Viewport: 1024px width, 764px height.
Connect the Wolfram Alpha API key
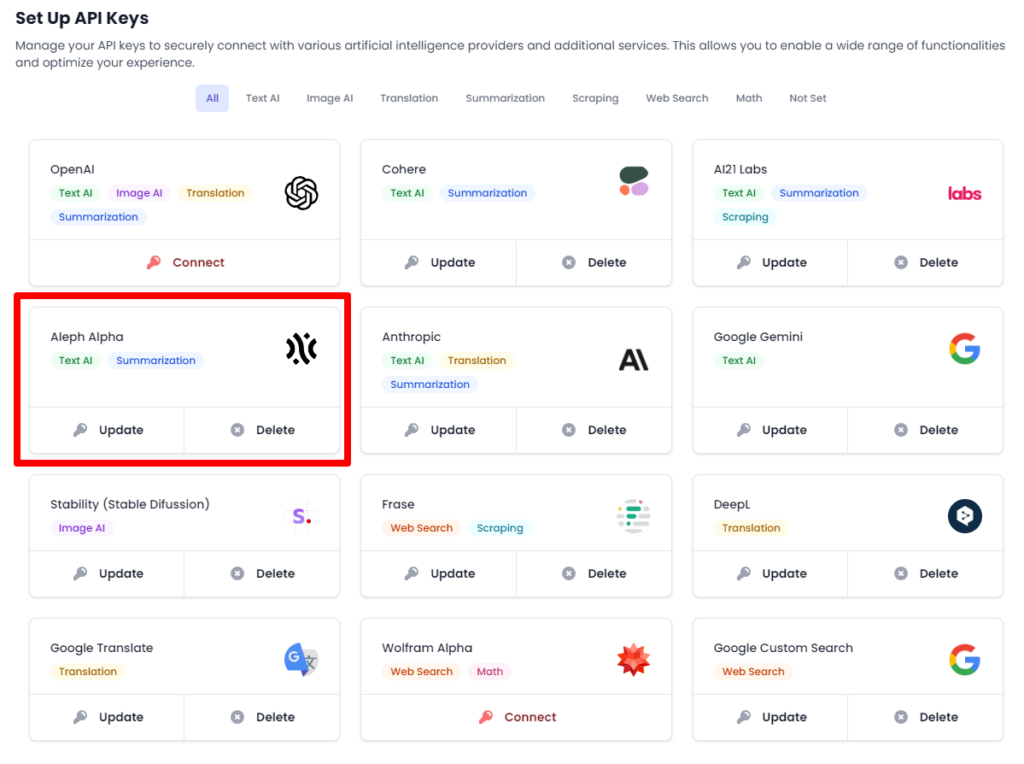(x=516, y=717)
